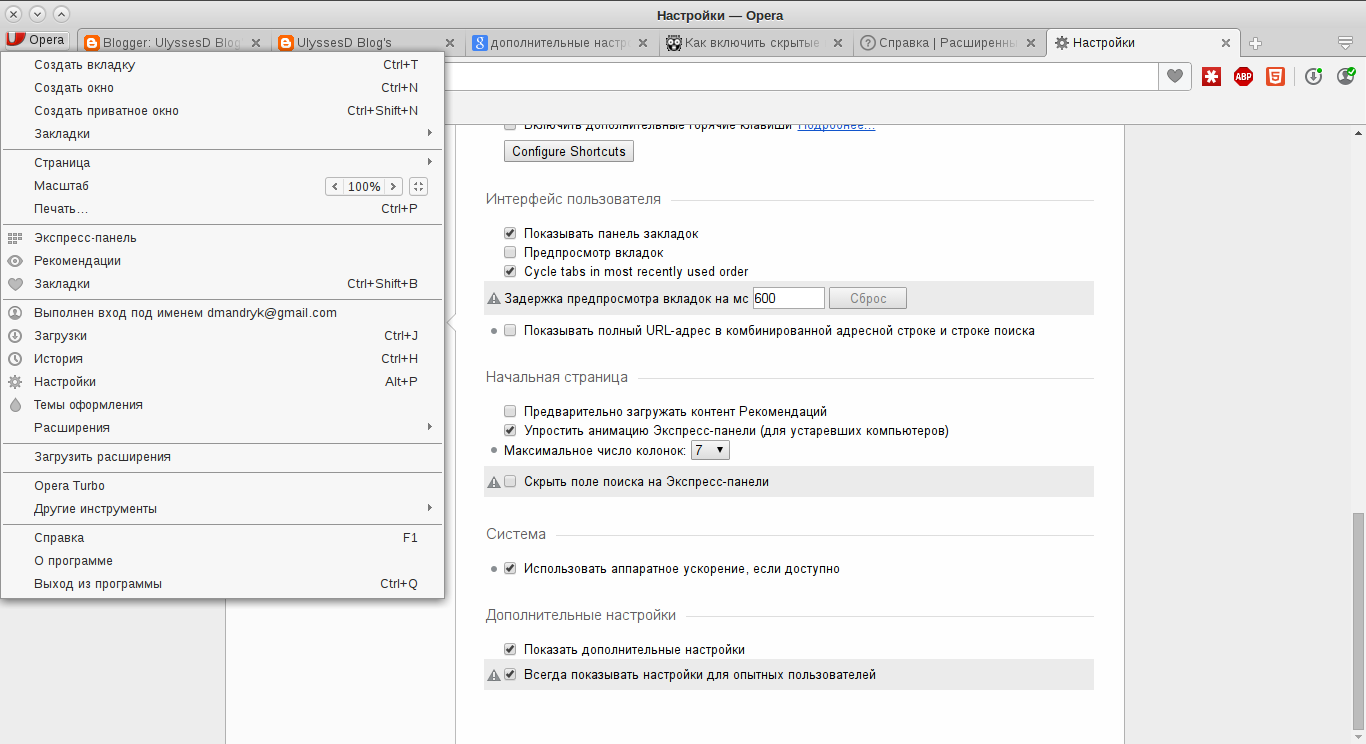Screen dimensions: 1366x744
Task: Click the Configure Shortcuts button
Action: tap(568, 151)
